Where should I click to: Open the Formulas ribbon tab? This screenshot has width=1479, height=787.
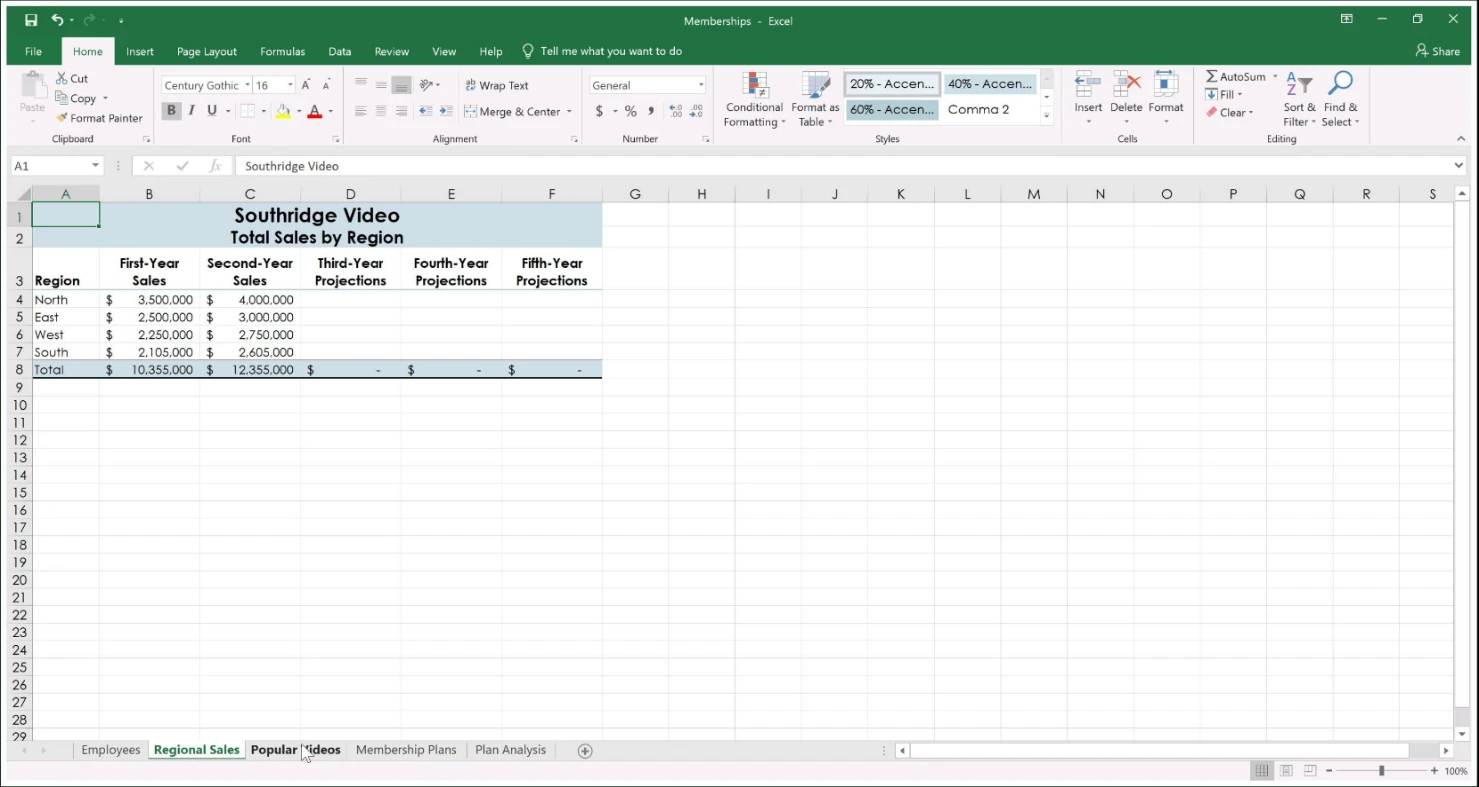282,52
